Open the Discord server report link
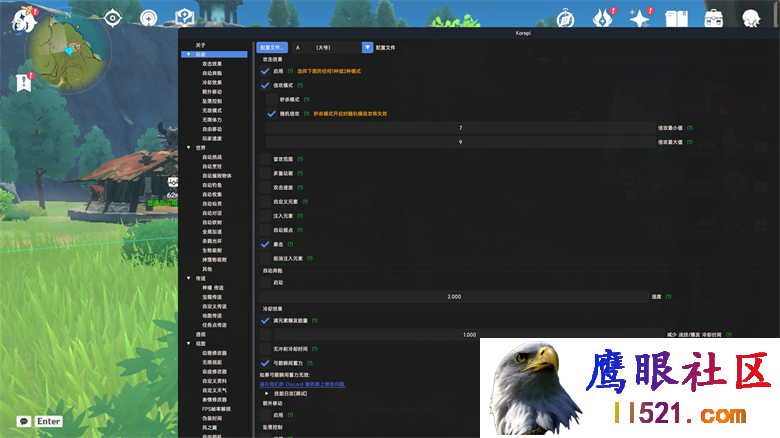780x438 pixels. tap(302, 384)
